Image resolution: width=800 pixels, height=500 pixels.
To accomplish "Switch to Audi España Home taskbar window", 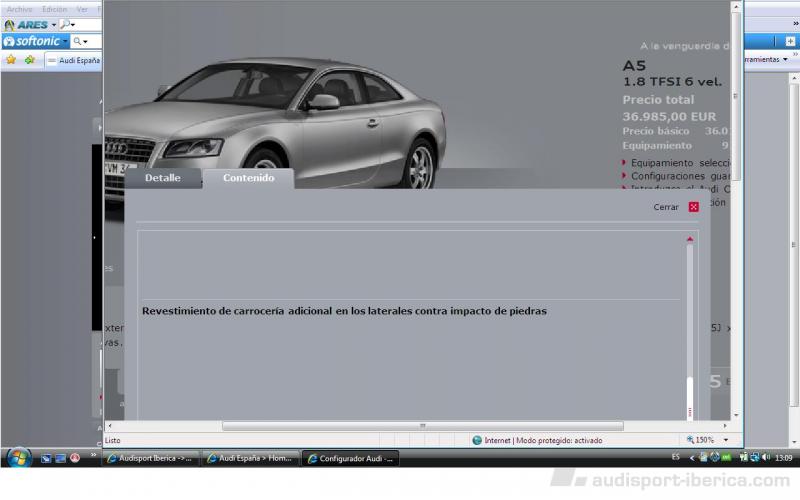I will (x=250, y=458).
